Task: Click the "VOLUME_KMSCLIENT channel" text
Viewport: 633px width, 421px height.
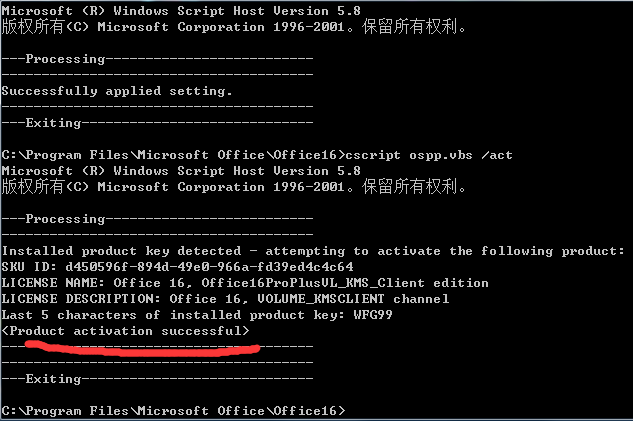Action: click(x=353, y=299)
